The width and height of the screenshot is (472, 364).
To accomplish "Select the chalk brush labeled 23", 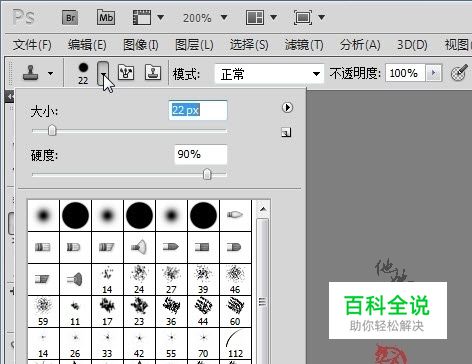I will pos(139,311).
